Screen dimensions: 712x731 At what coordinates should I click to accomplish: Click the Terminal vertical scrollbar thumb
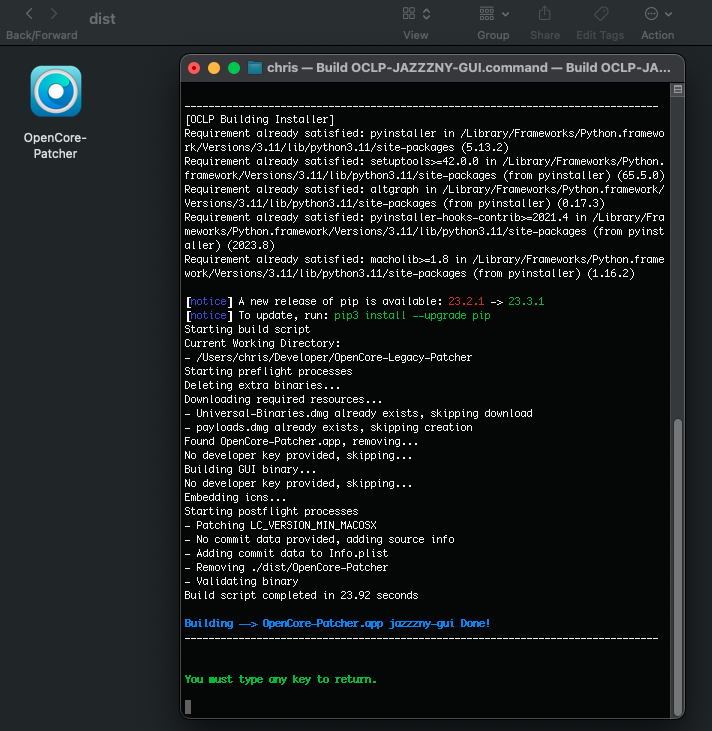[678, 566]
